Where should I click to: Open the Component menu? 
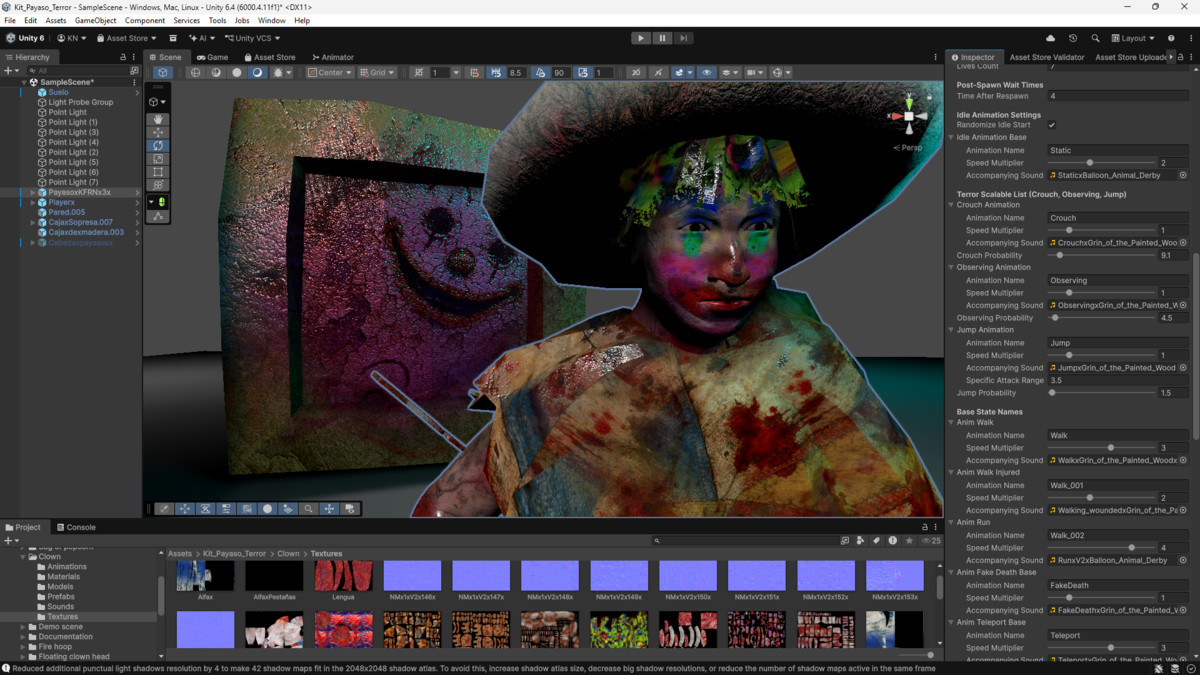[145, 20]
